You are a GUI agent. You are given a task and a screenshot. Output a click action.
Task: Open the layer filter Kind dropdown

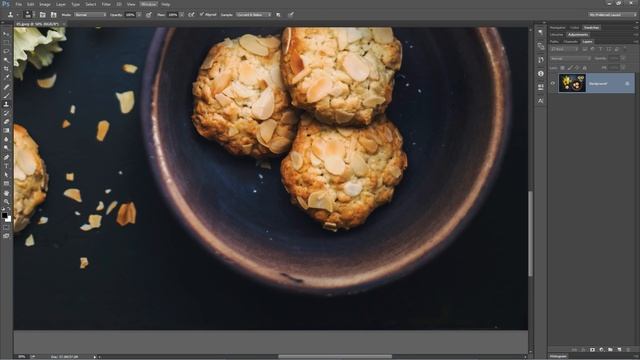point(564,49)
